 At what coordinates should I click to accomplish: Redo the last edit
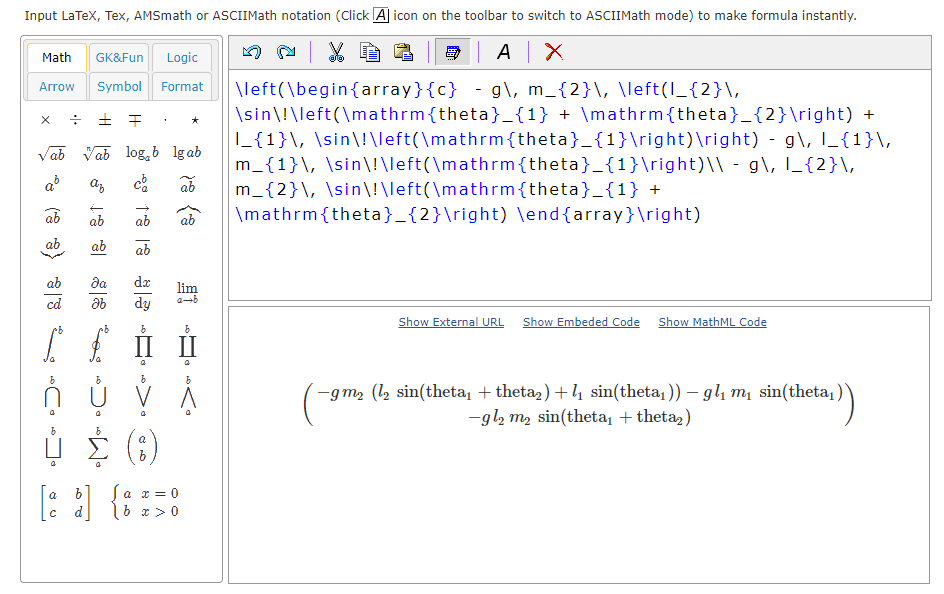286,52
